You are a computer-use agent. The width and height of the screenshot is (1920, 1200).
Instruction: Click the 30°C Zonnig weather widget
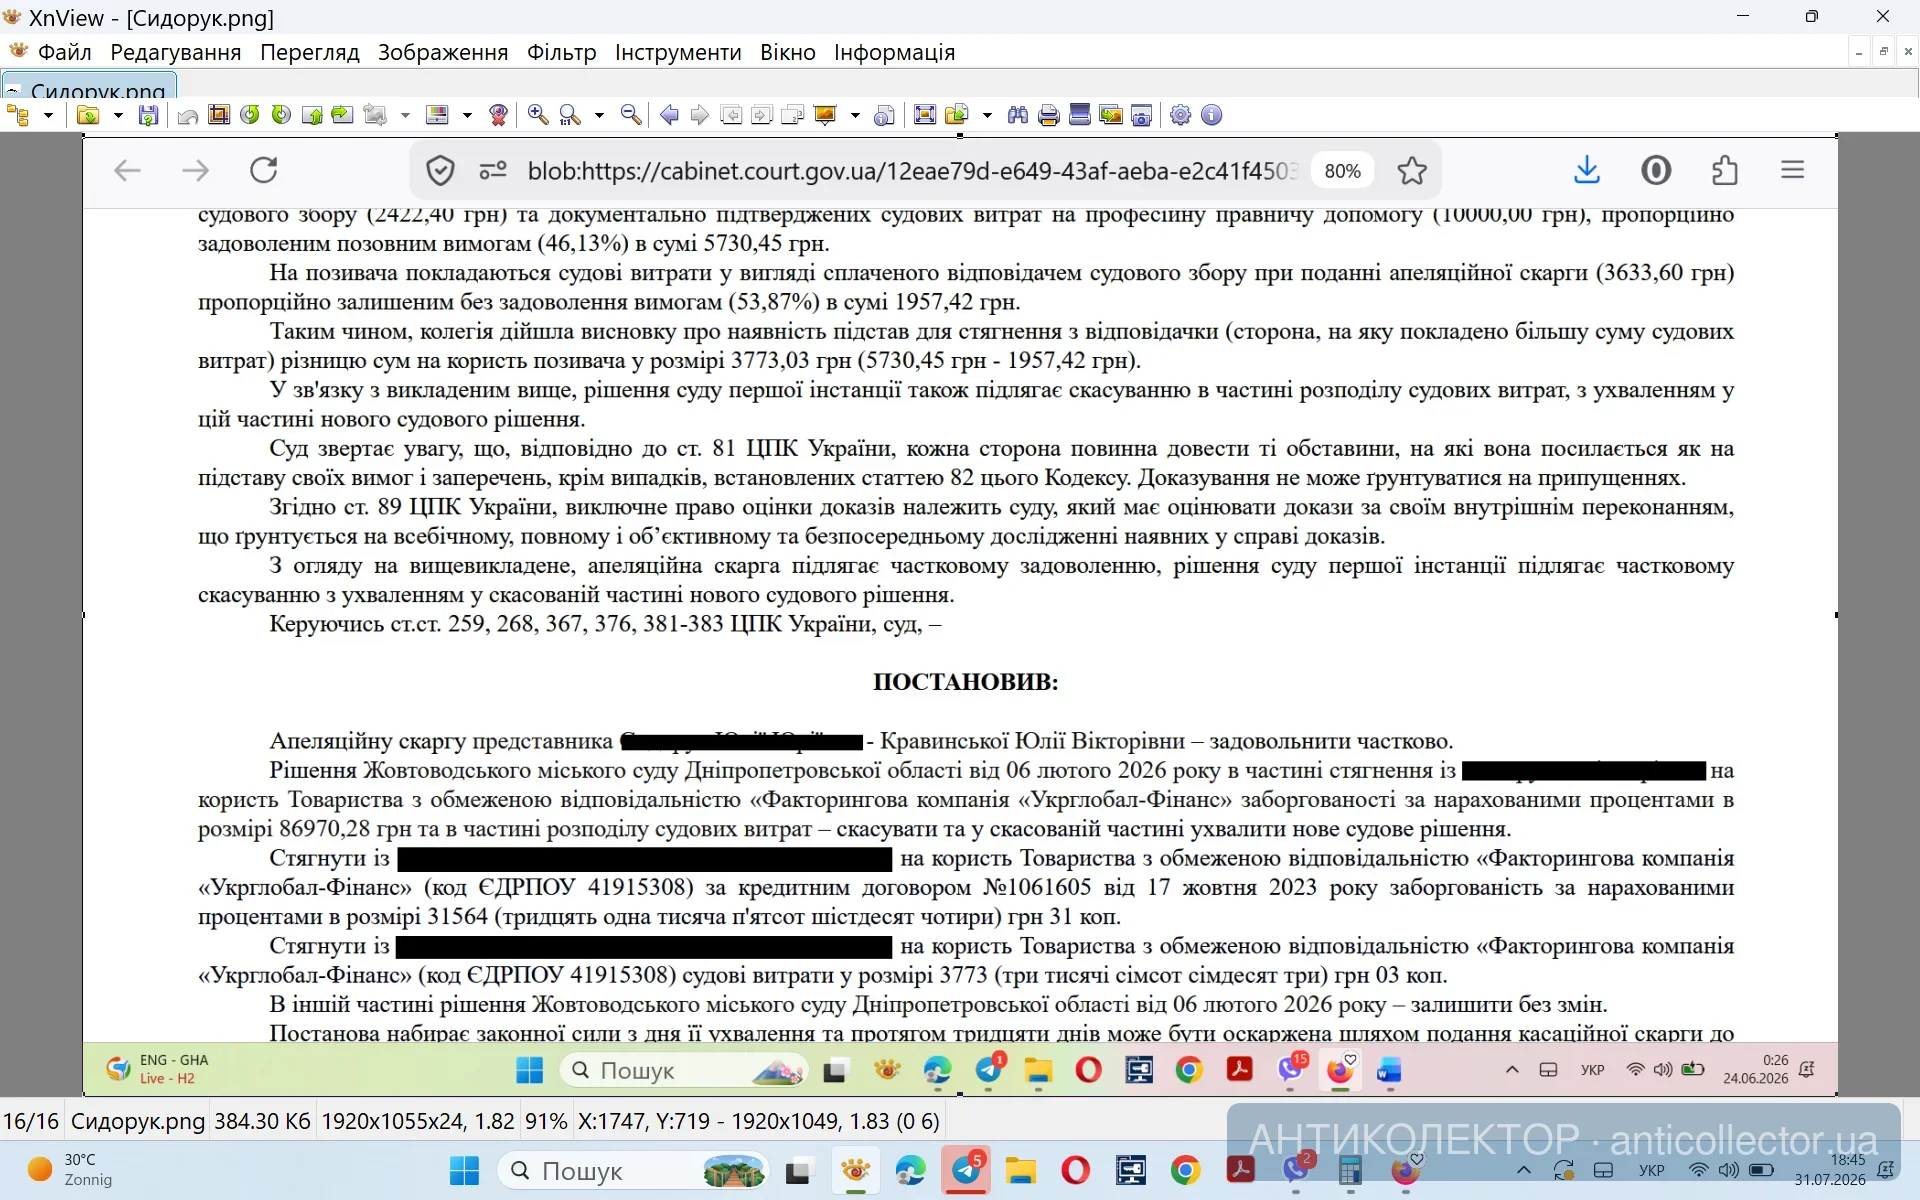(x=72, y=1170)
